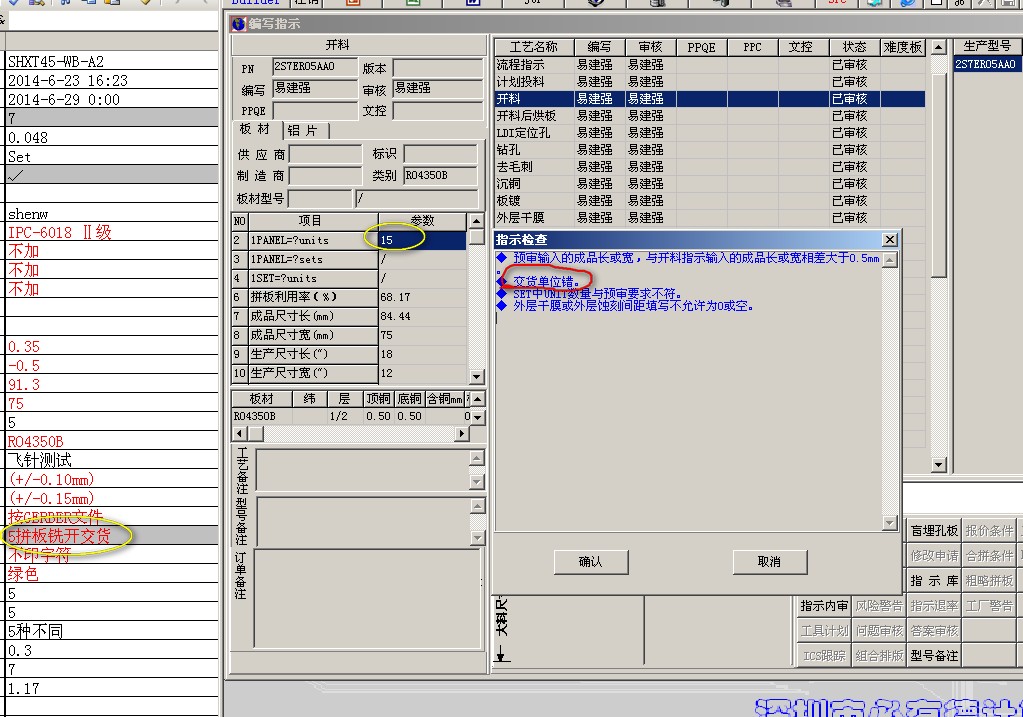Click the 状态 column header
This screenshot has height=717, width=1023.
[x=854, y=47]
